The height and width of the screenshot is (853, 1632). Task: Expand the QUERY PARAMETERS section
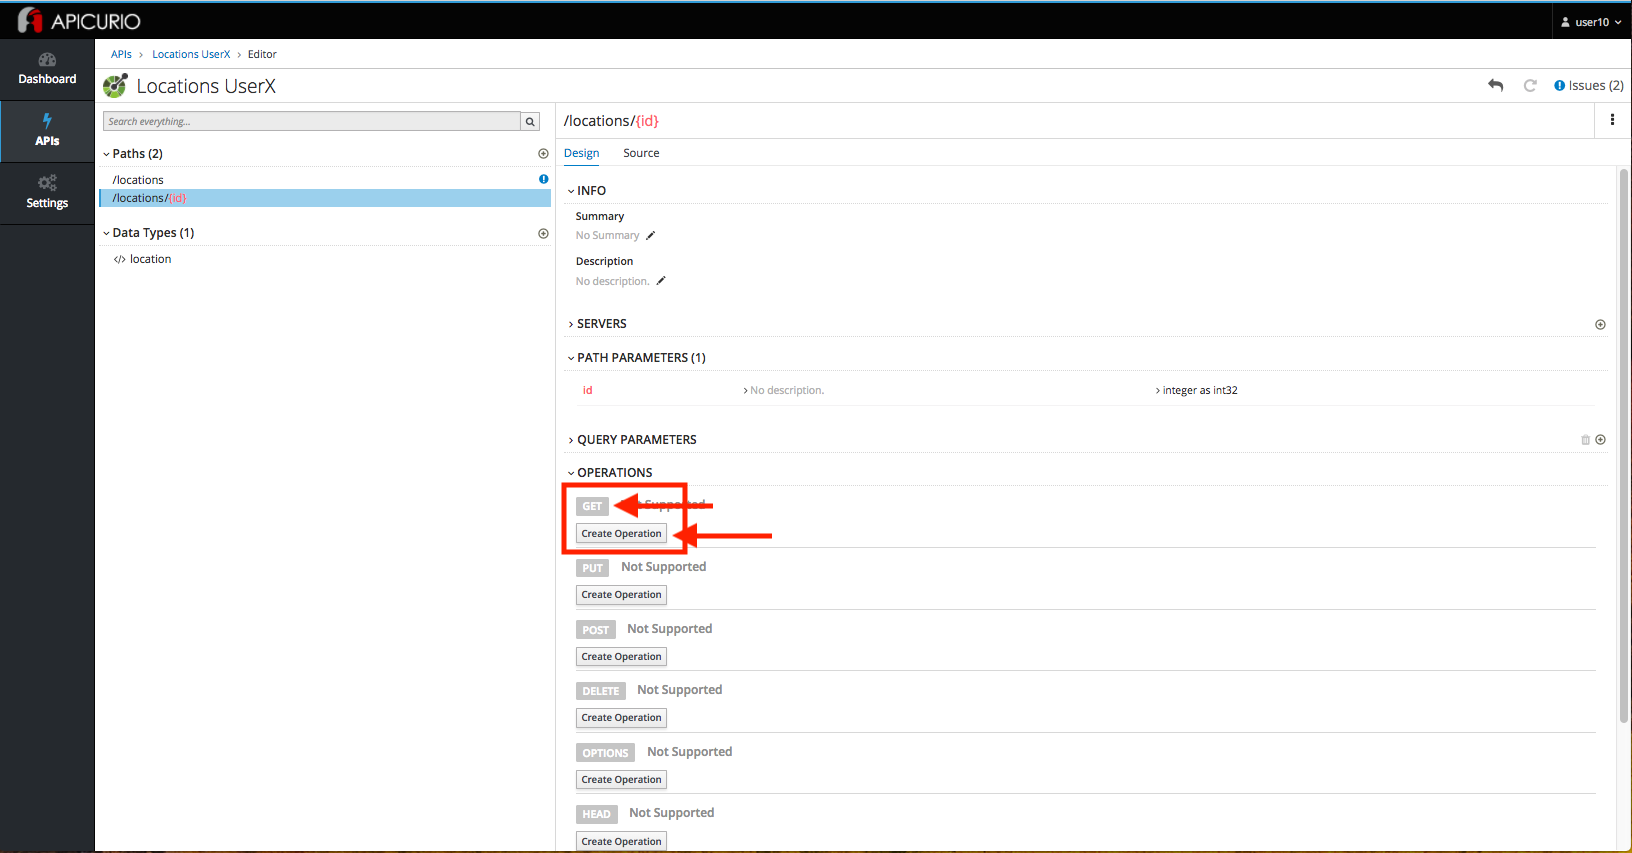[635, 440]
